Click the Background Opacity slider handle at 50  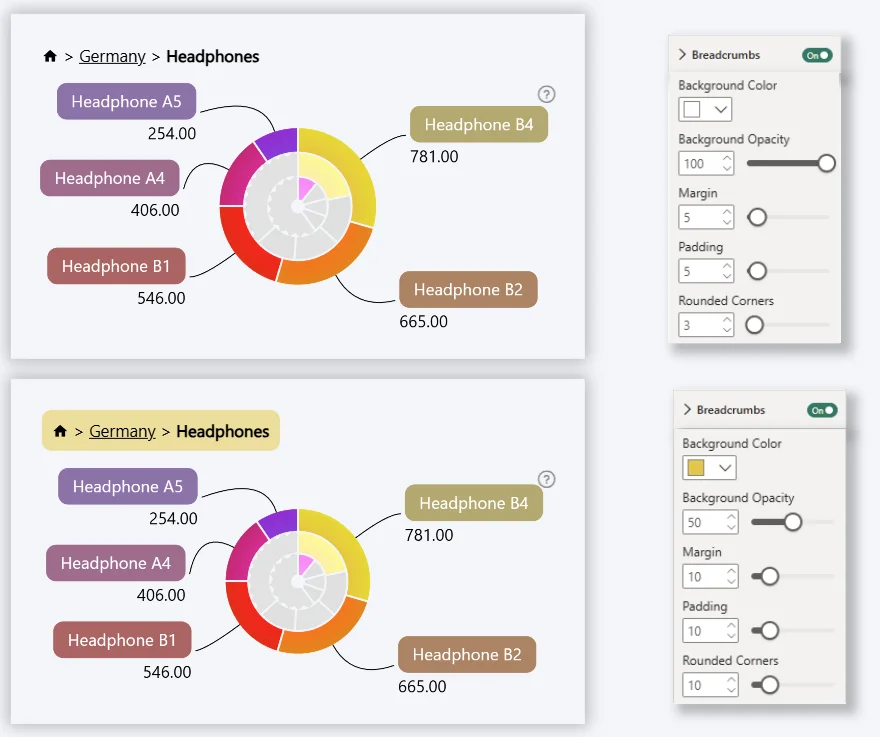[792, 521]
